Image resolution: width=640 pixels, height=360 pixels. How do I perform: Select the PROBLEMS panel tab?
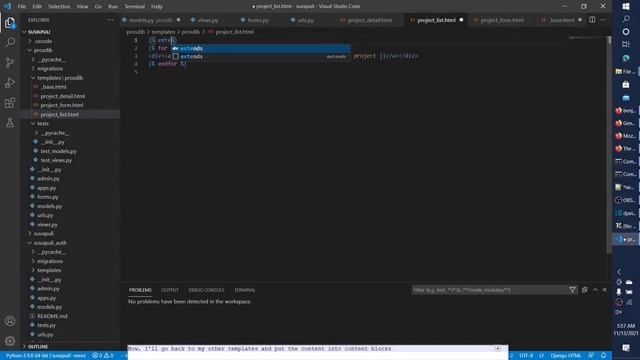(140, 290)
